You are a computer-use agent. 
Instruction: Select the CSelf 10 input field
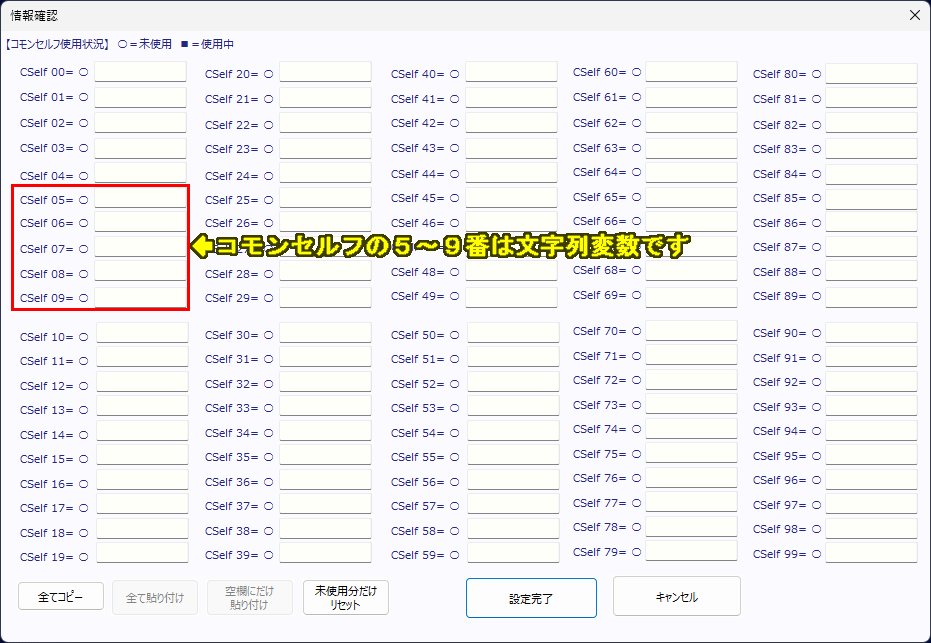coord(142,337)
